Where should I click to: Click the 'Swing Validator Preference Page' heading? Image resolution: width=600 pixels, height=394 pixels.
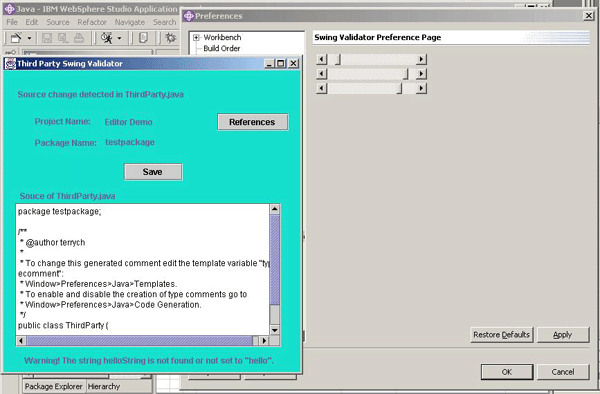378,37
